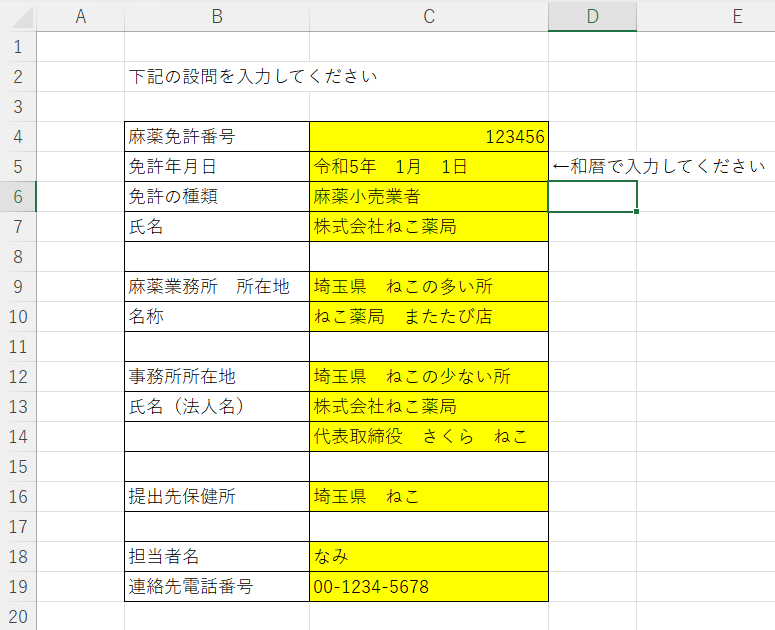Select the ねこ薬局 またたび店 cell

tap(428, 317)
